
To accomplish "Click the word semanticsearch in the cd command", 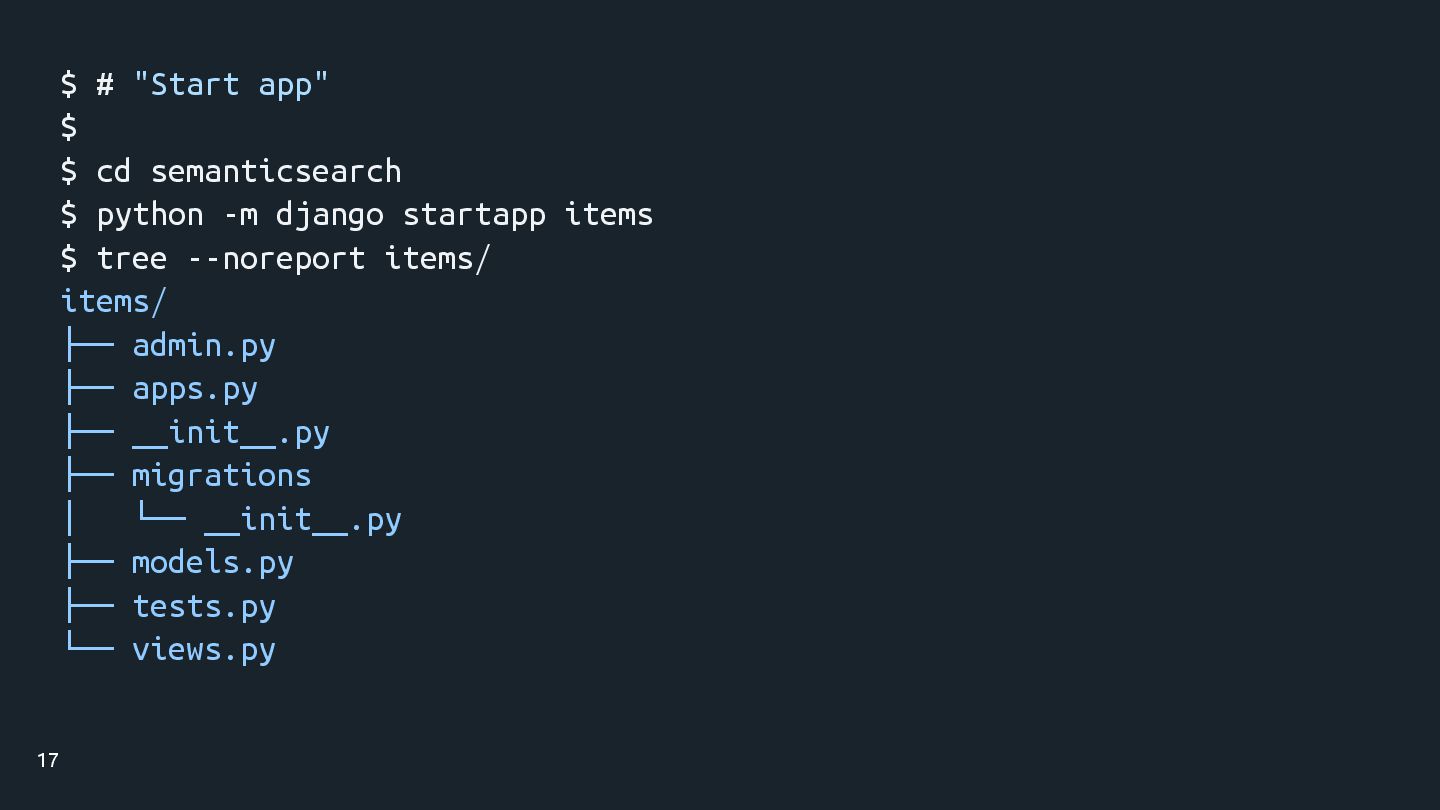I will 276,171.
